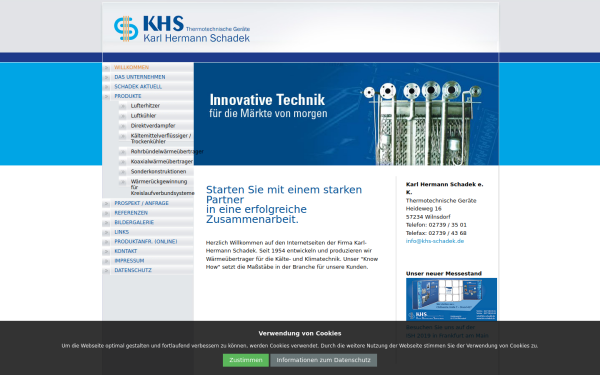Viewport: 600px width, 375px height.
Task: Open the Messestand thumbnail image
Action: [x=452, y=299]
